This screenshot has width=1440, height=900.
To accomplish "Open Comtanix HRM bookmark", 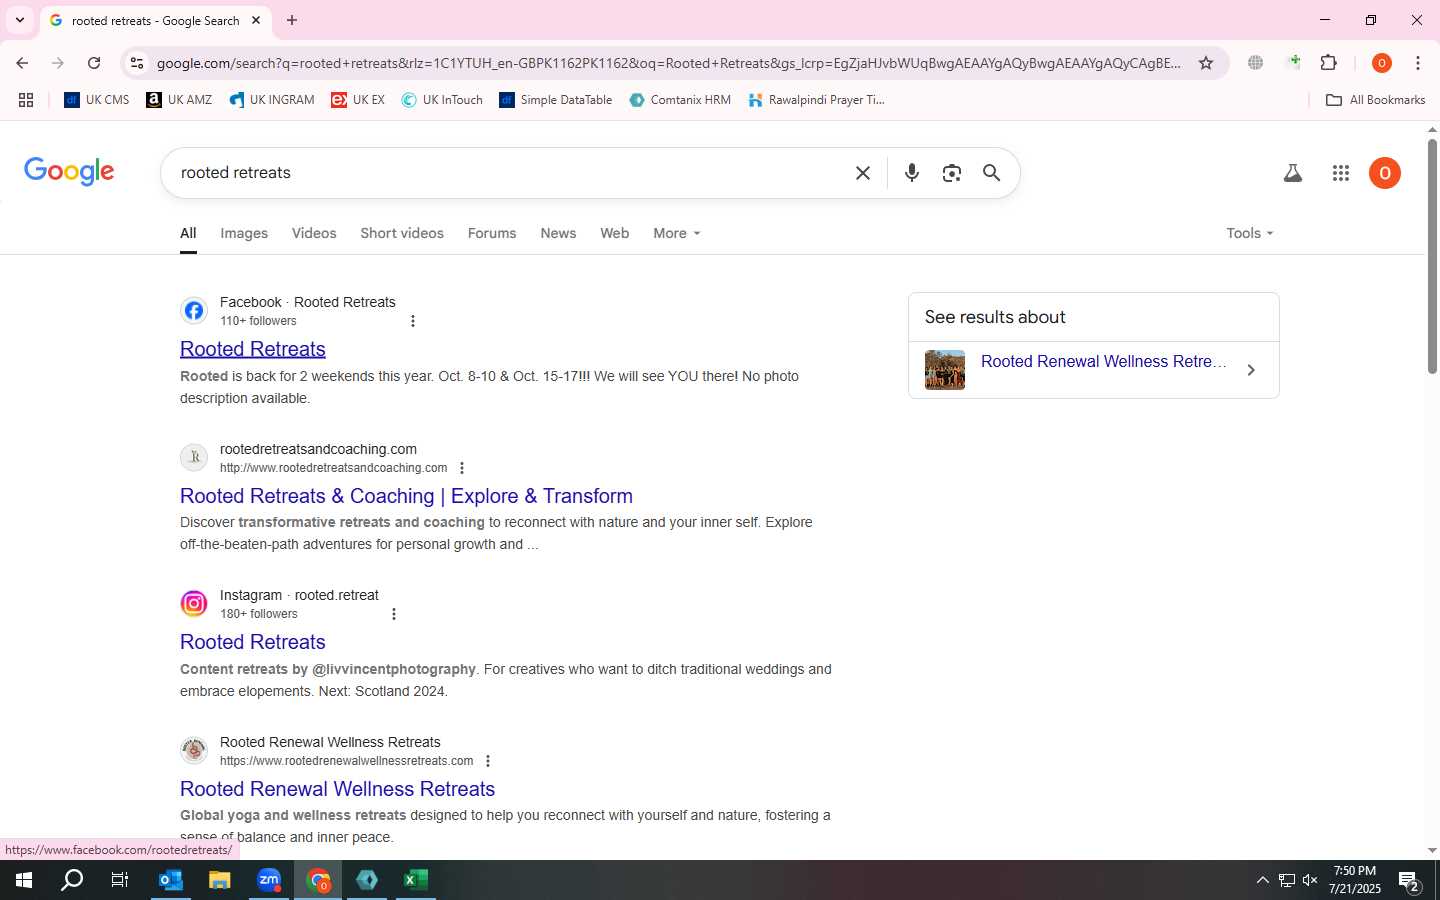I will tap(680, 100).
